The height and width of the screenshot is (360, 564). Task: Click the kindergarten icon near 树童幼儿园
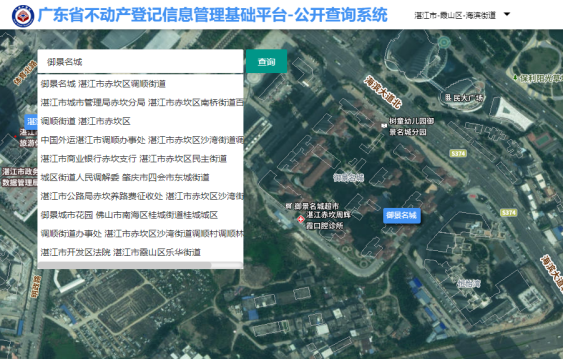(384, 126)
